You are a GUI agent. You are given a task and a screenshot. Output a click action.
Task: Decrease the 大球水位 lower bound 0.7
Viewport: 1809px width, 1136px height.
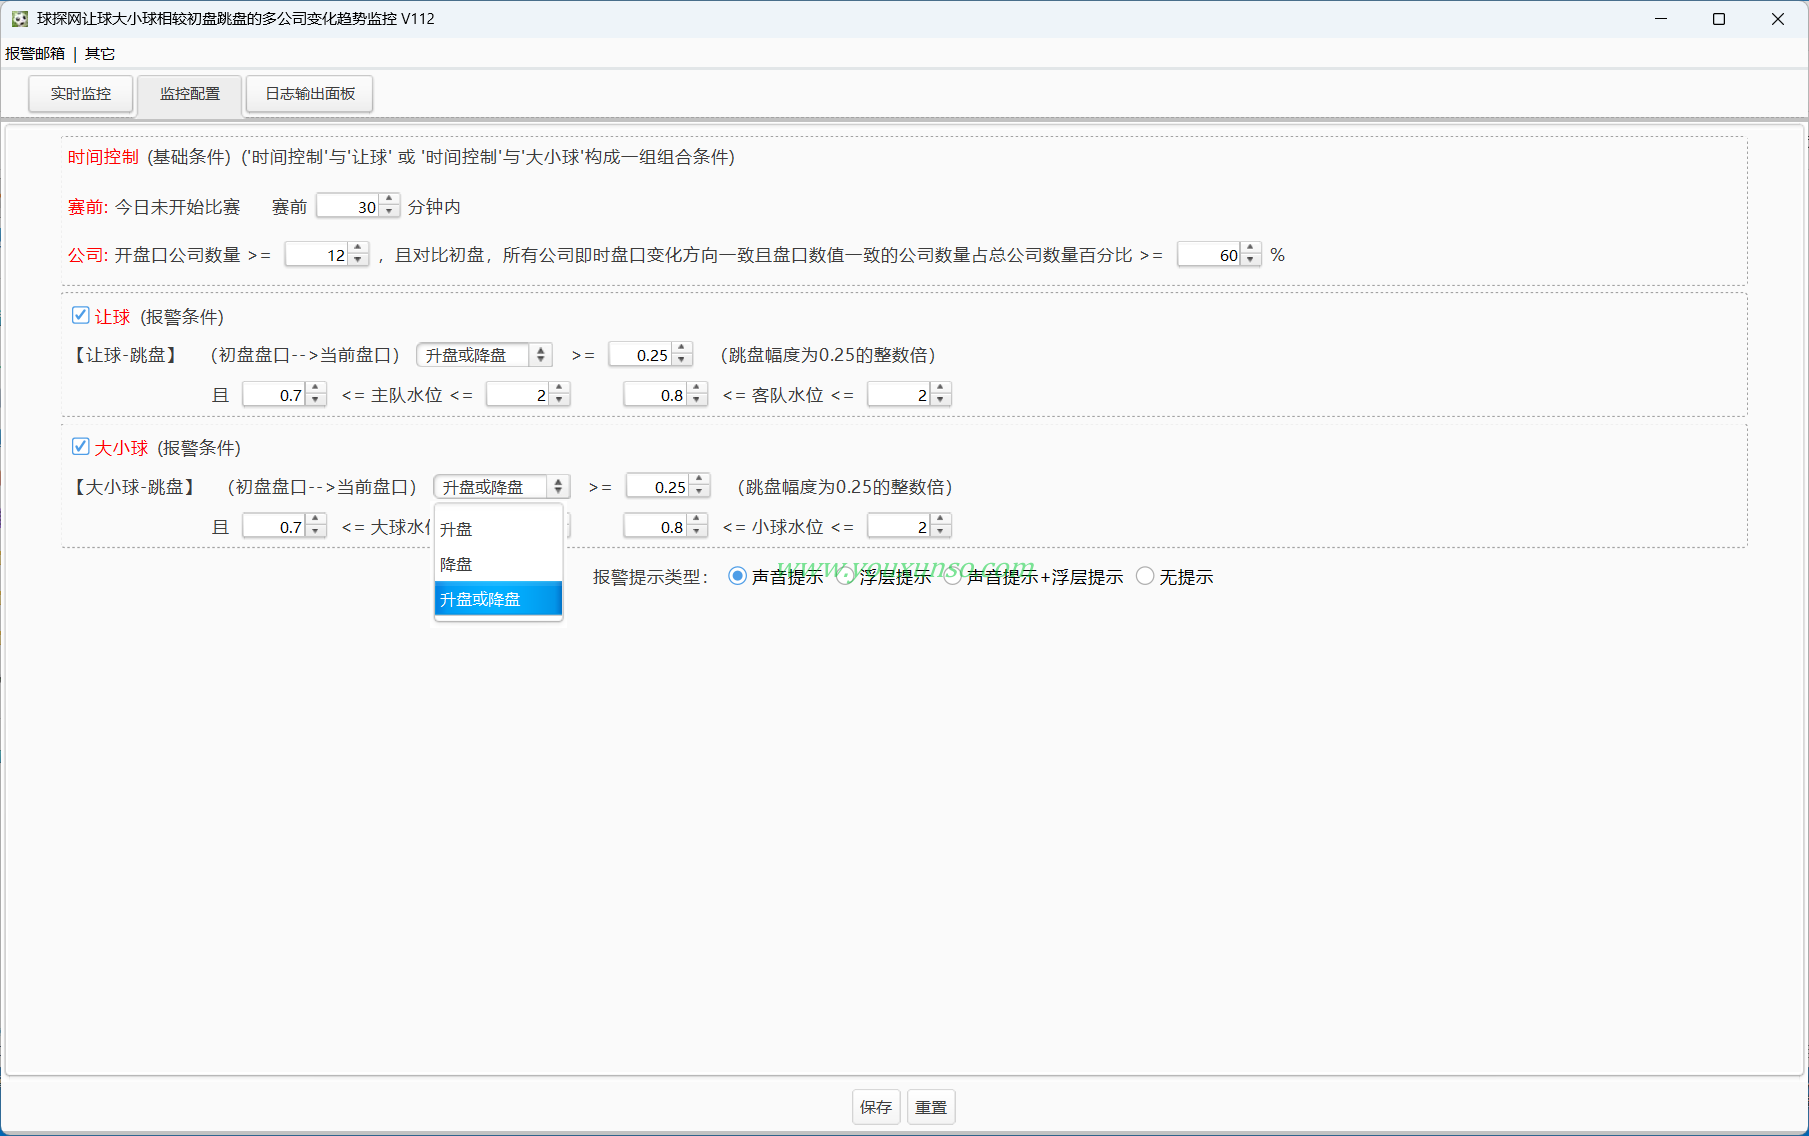point(316,532)
